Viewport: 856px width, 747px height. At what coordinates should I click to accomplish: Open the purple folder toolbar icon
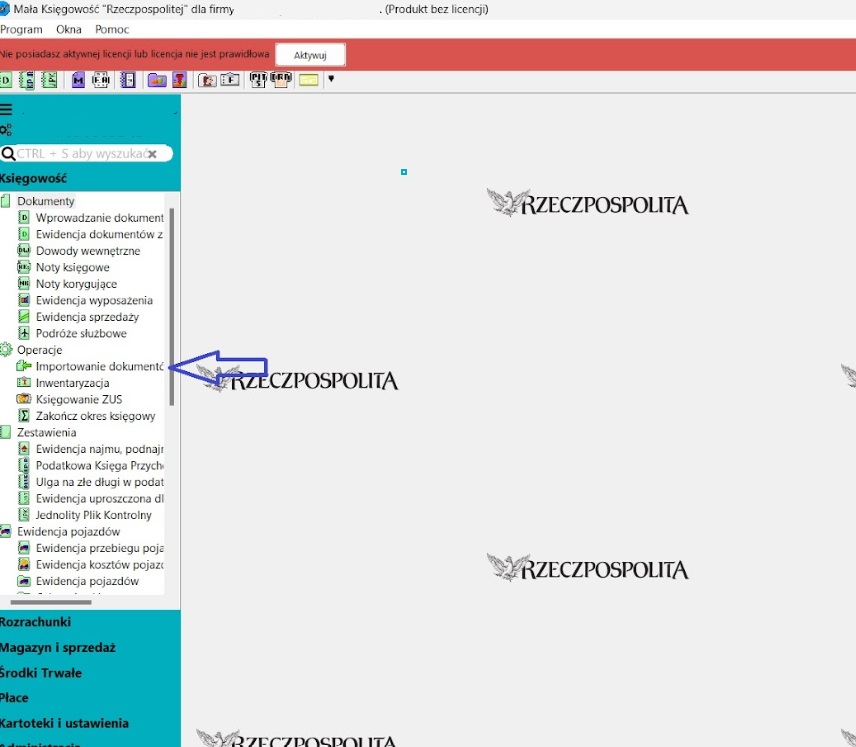tap(157, 80)
